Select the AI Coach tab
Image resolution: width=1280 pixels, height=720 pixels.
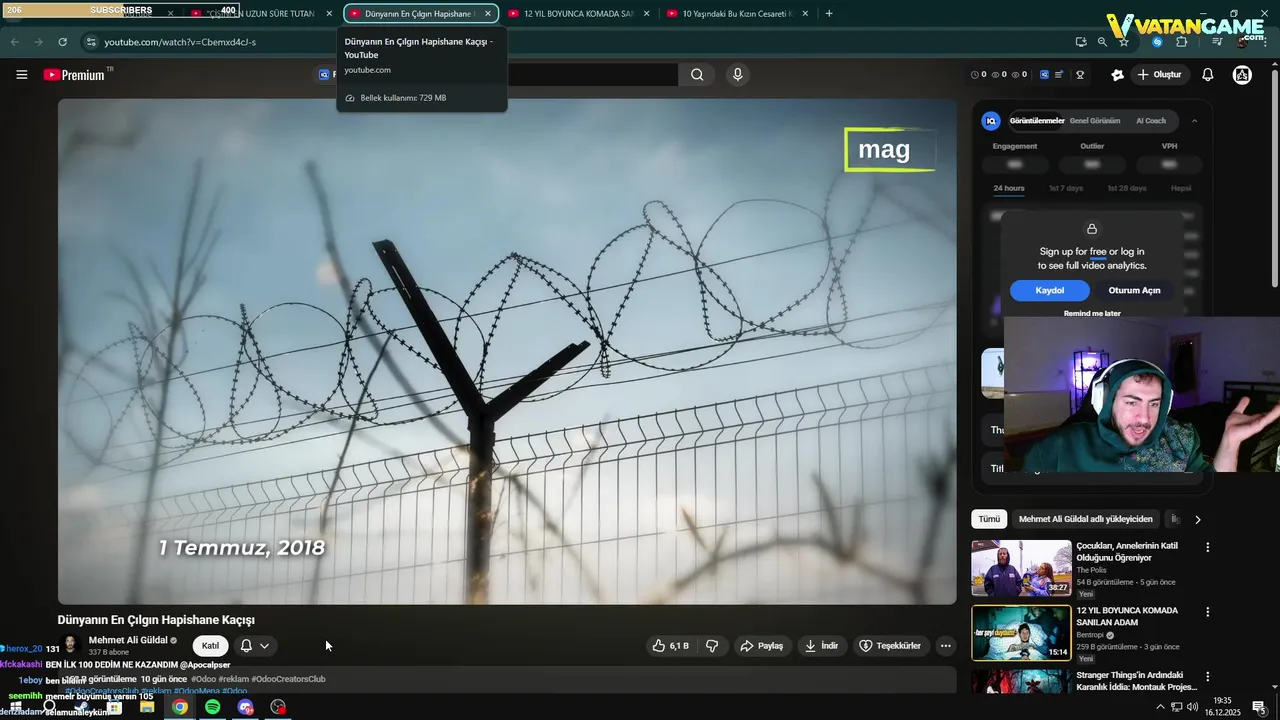point(1151,121)
